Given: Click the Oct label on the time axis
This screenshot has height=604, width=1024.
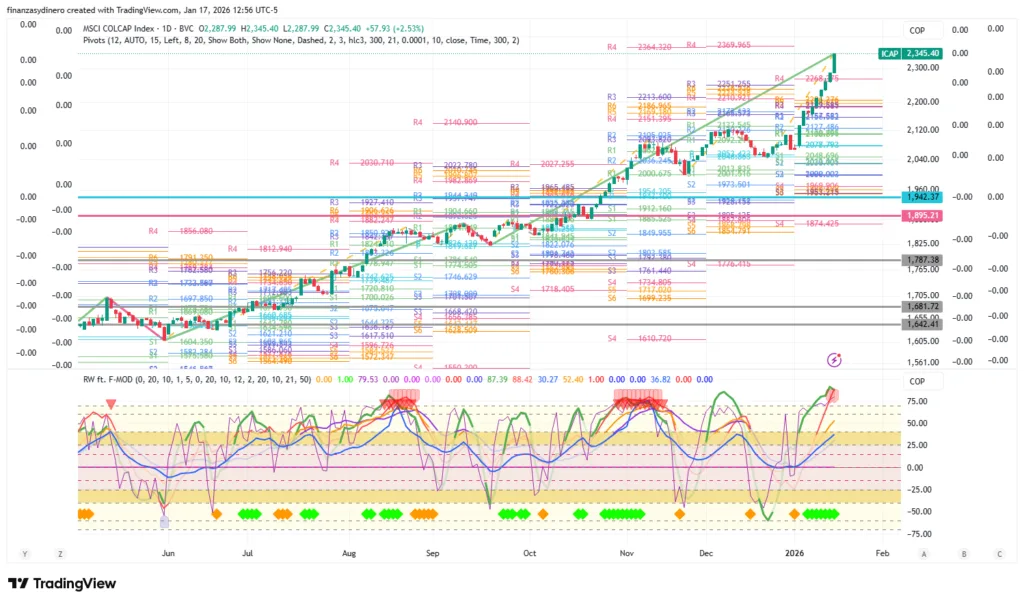Looking at the screenshot, I should (x=529, y=552).
